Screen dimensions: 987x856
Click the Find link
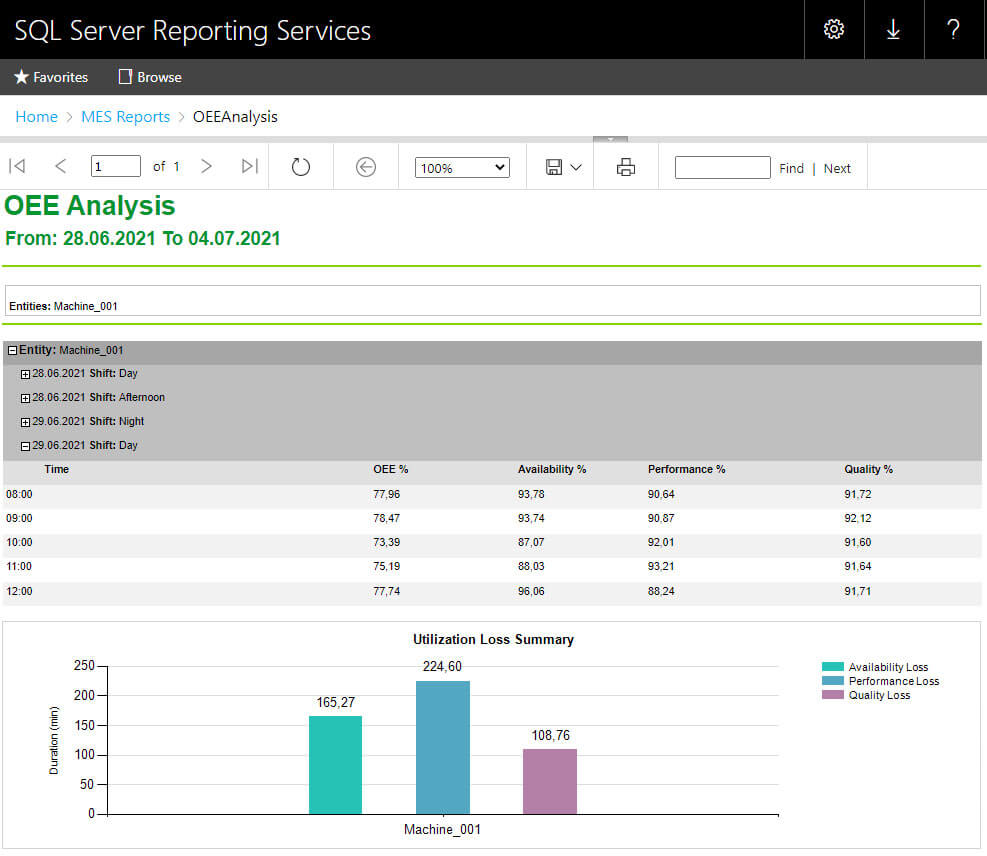pyautogui.click(x=791, y=169)
